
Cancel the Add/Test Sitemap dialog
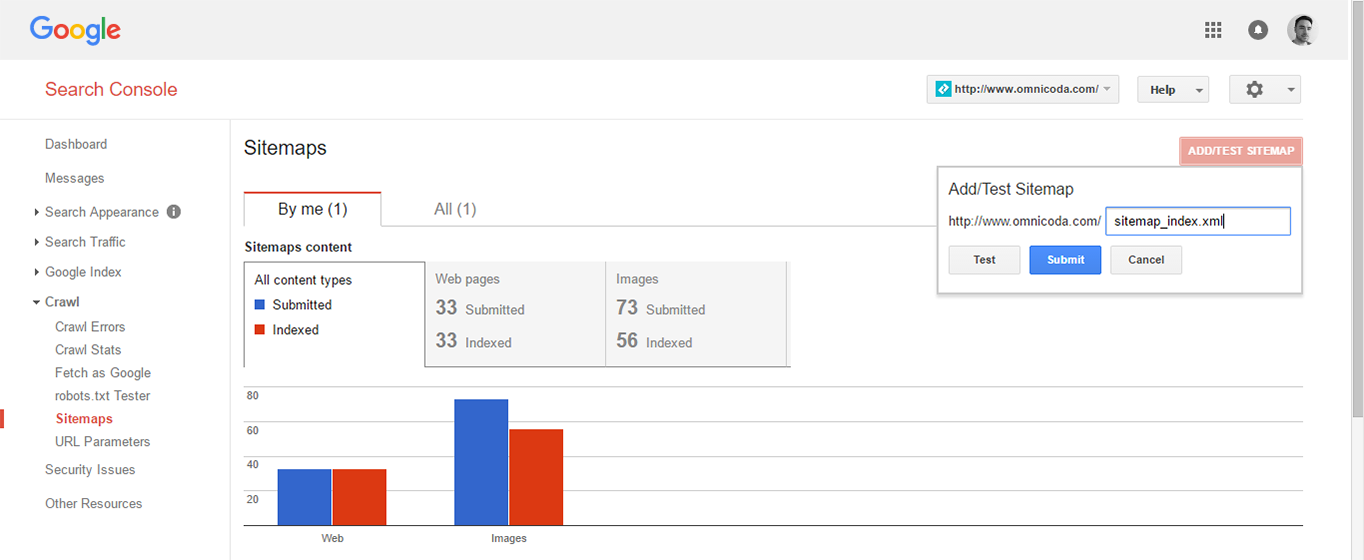[x=1146, y=260]
